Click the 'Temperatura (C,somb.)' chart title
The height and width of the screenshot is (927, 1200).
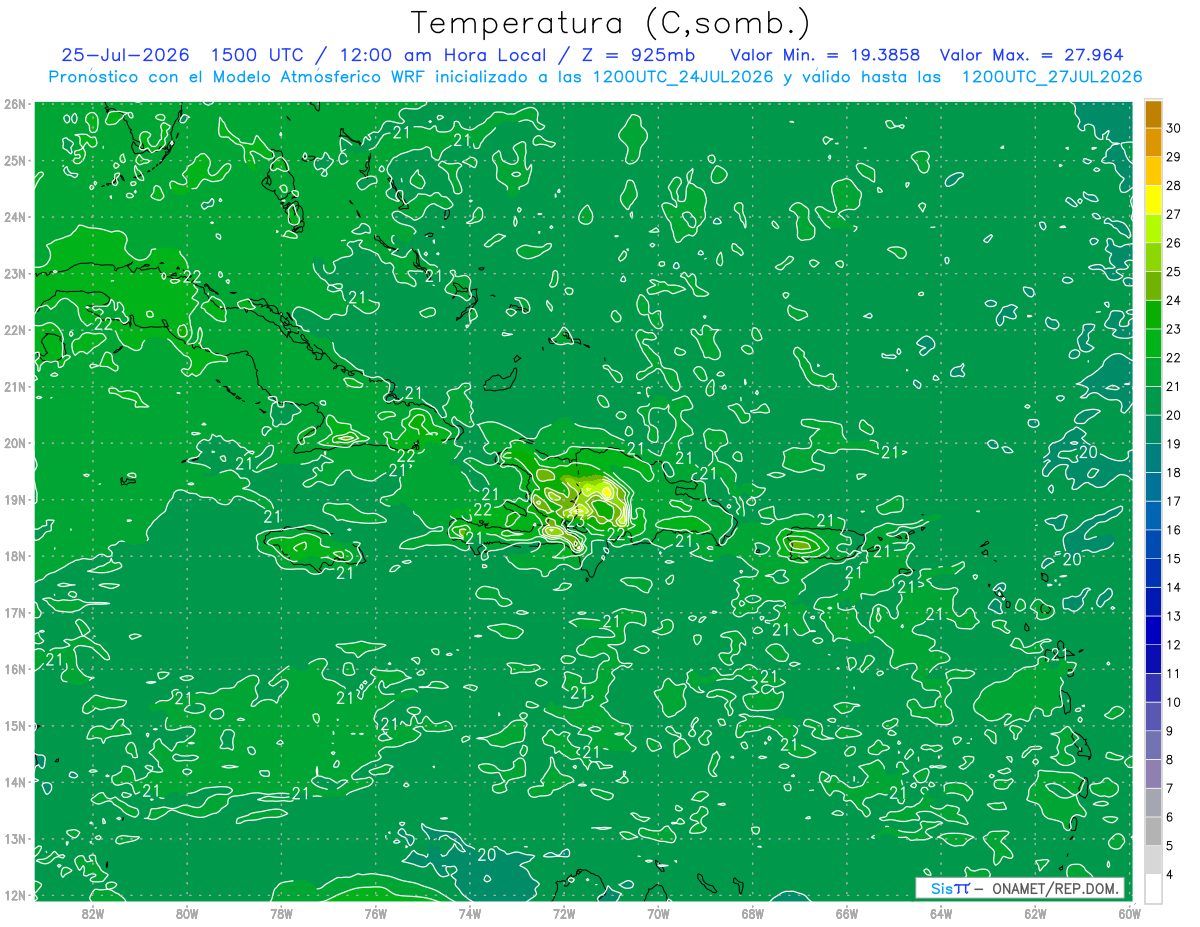pyautogui.click(x=611, y=24)
